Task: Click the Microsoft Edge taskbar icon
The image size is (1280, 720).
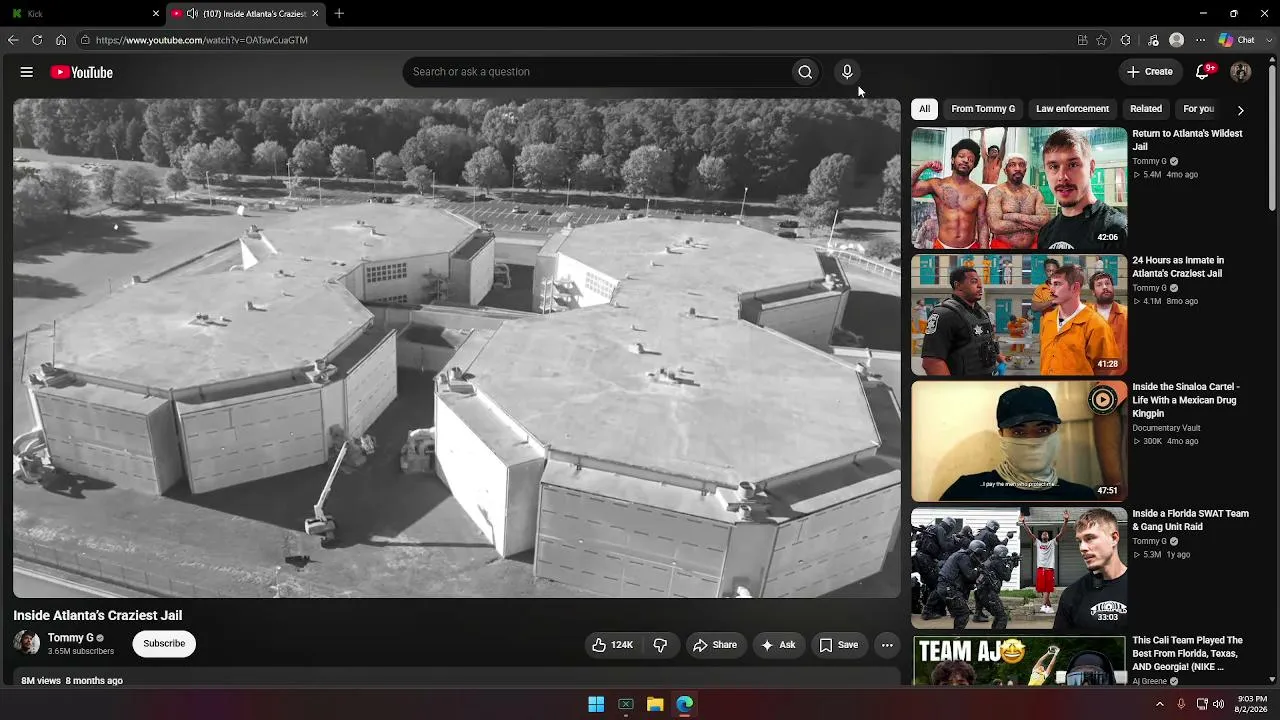Action: click(x=684, y=705)
